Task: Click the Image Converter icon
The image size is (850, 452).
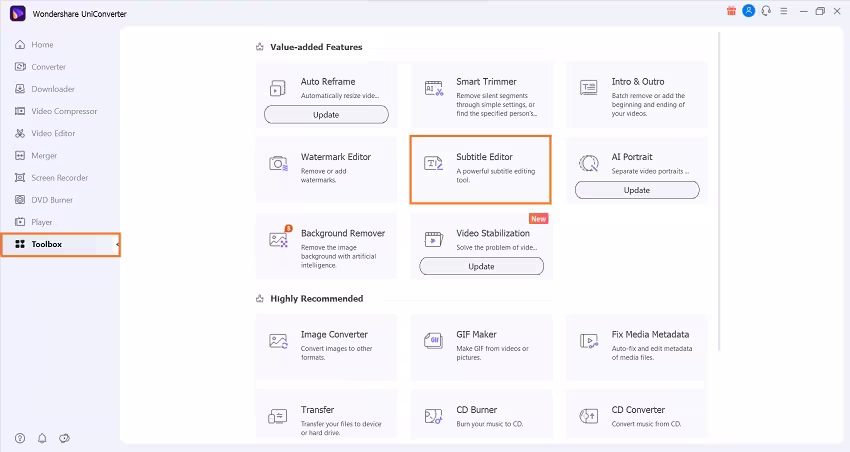Action: 278,341
